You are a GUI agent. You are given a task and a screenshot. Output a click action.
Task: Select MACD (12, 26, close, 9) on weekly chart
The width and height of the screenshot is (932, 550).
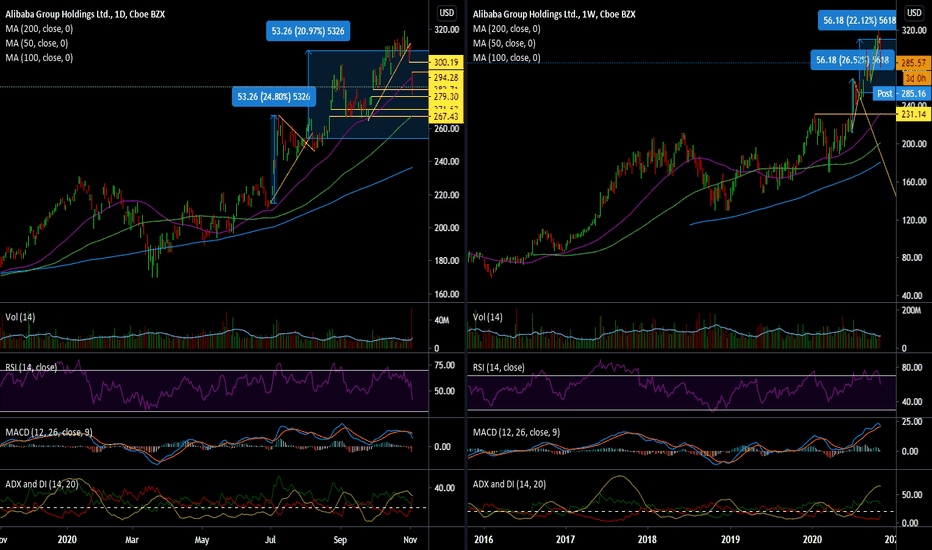[x=517, y=432]
